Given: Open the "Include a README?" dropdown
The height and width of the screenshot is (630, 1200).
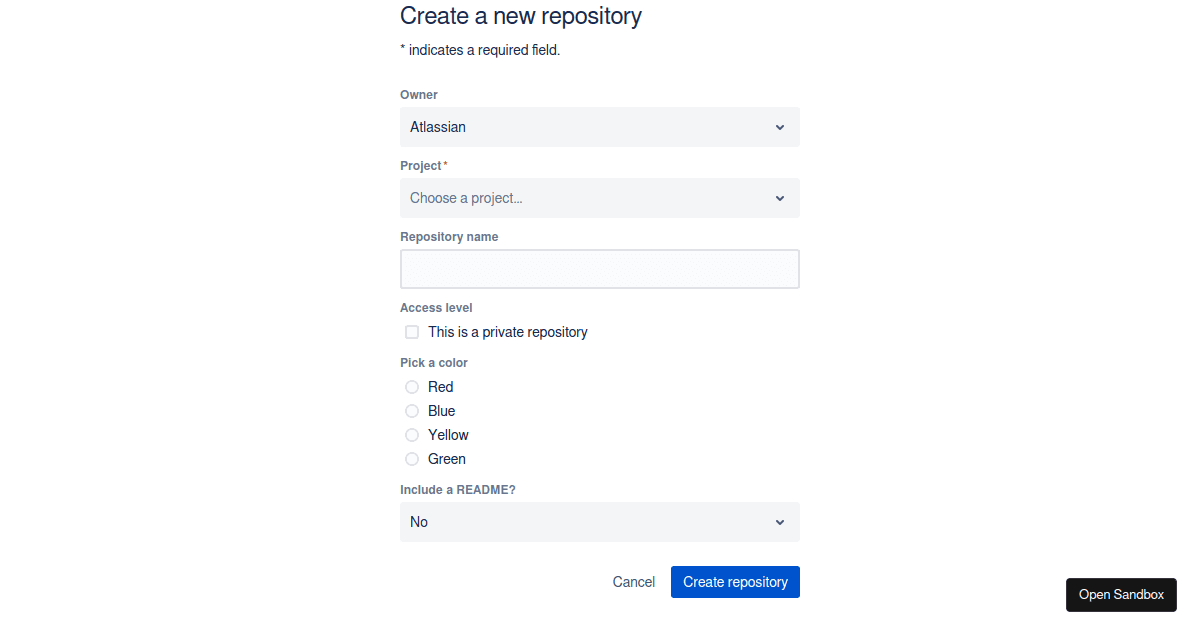Looking at the screenshot, I should point(600,522).
